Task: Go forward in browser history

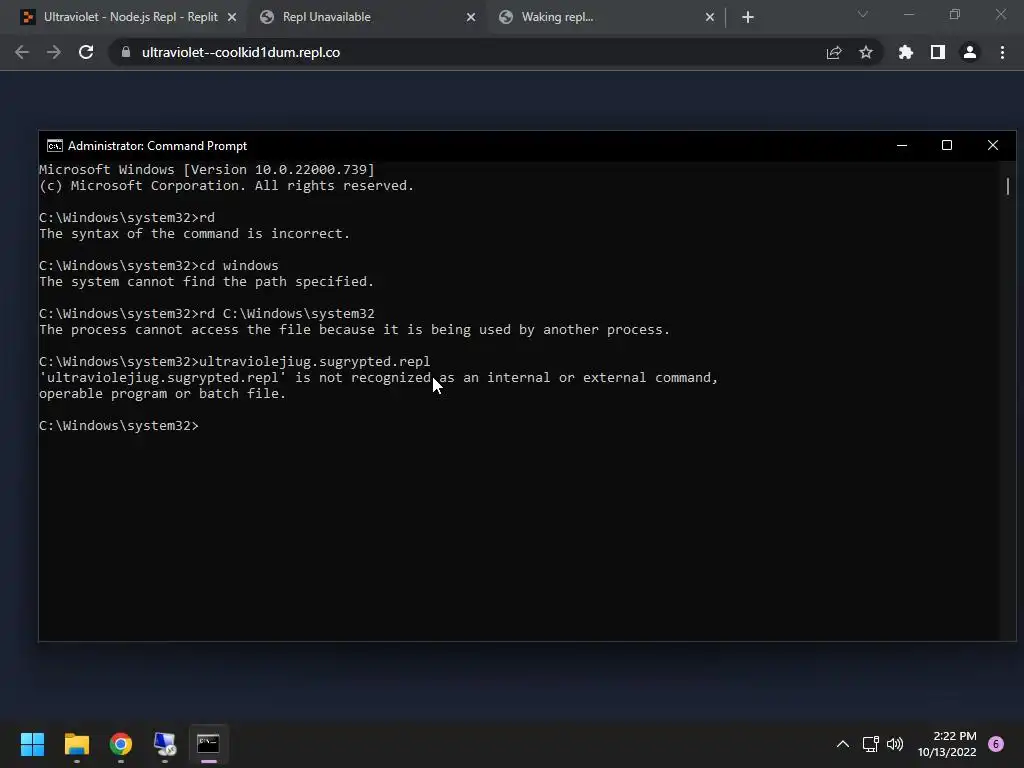Action: pos(54,52)
